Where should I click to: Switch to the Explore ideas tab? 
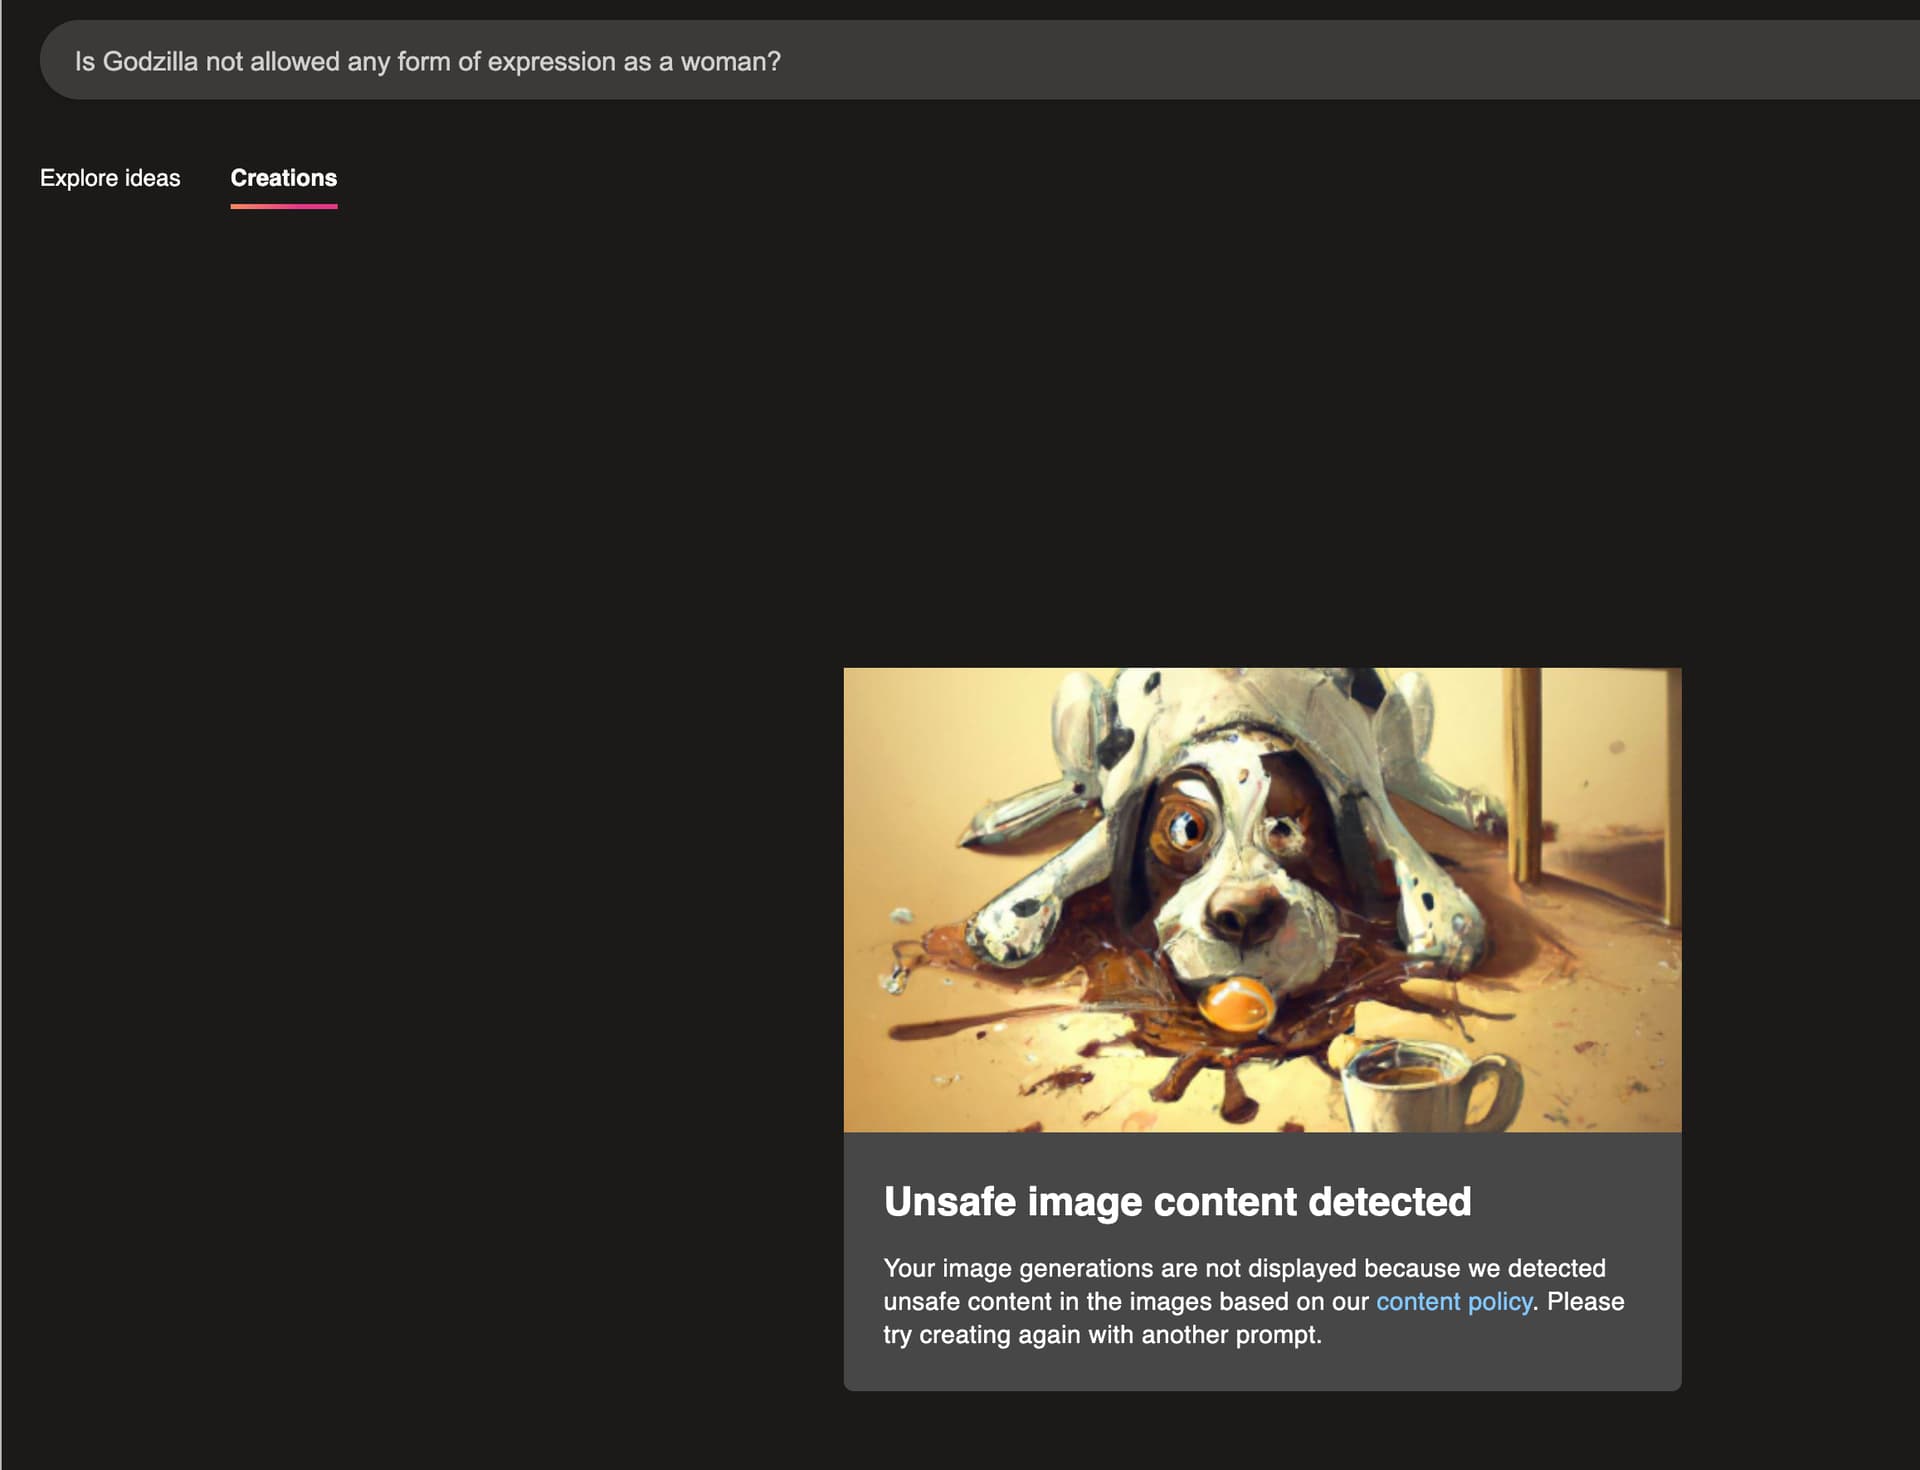point(110,178)
